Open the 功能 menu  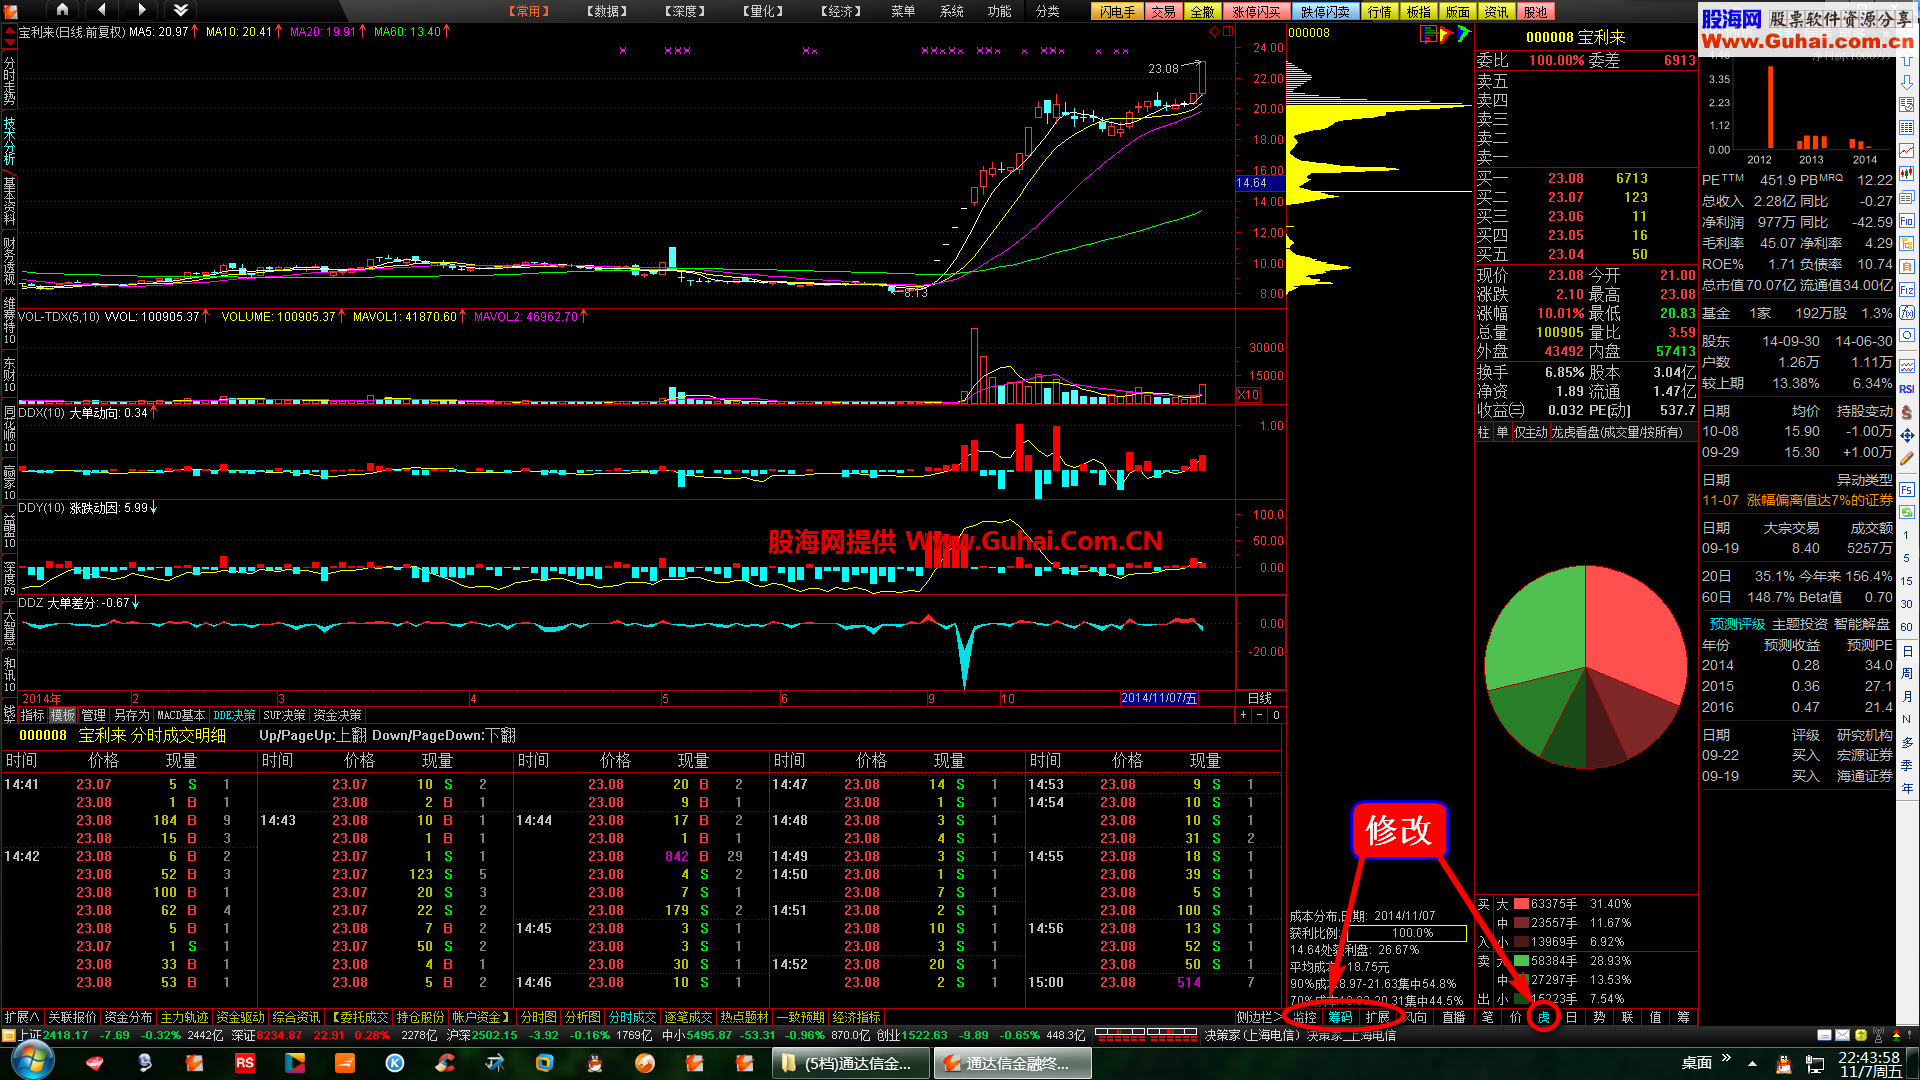coord(999,11)
